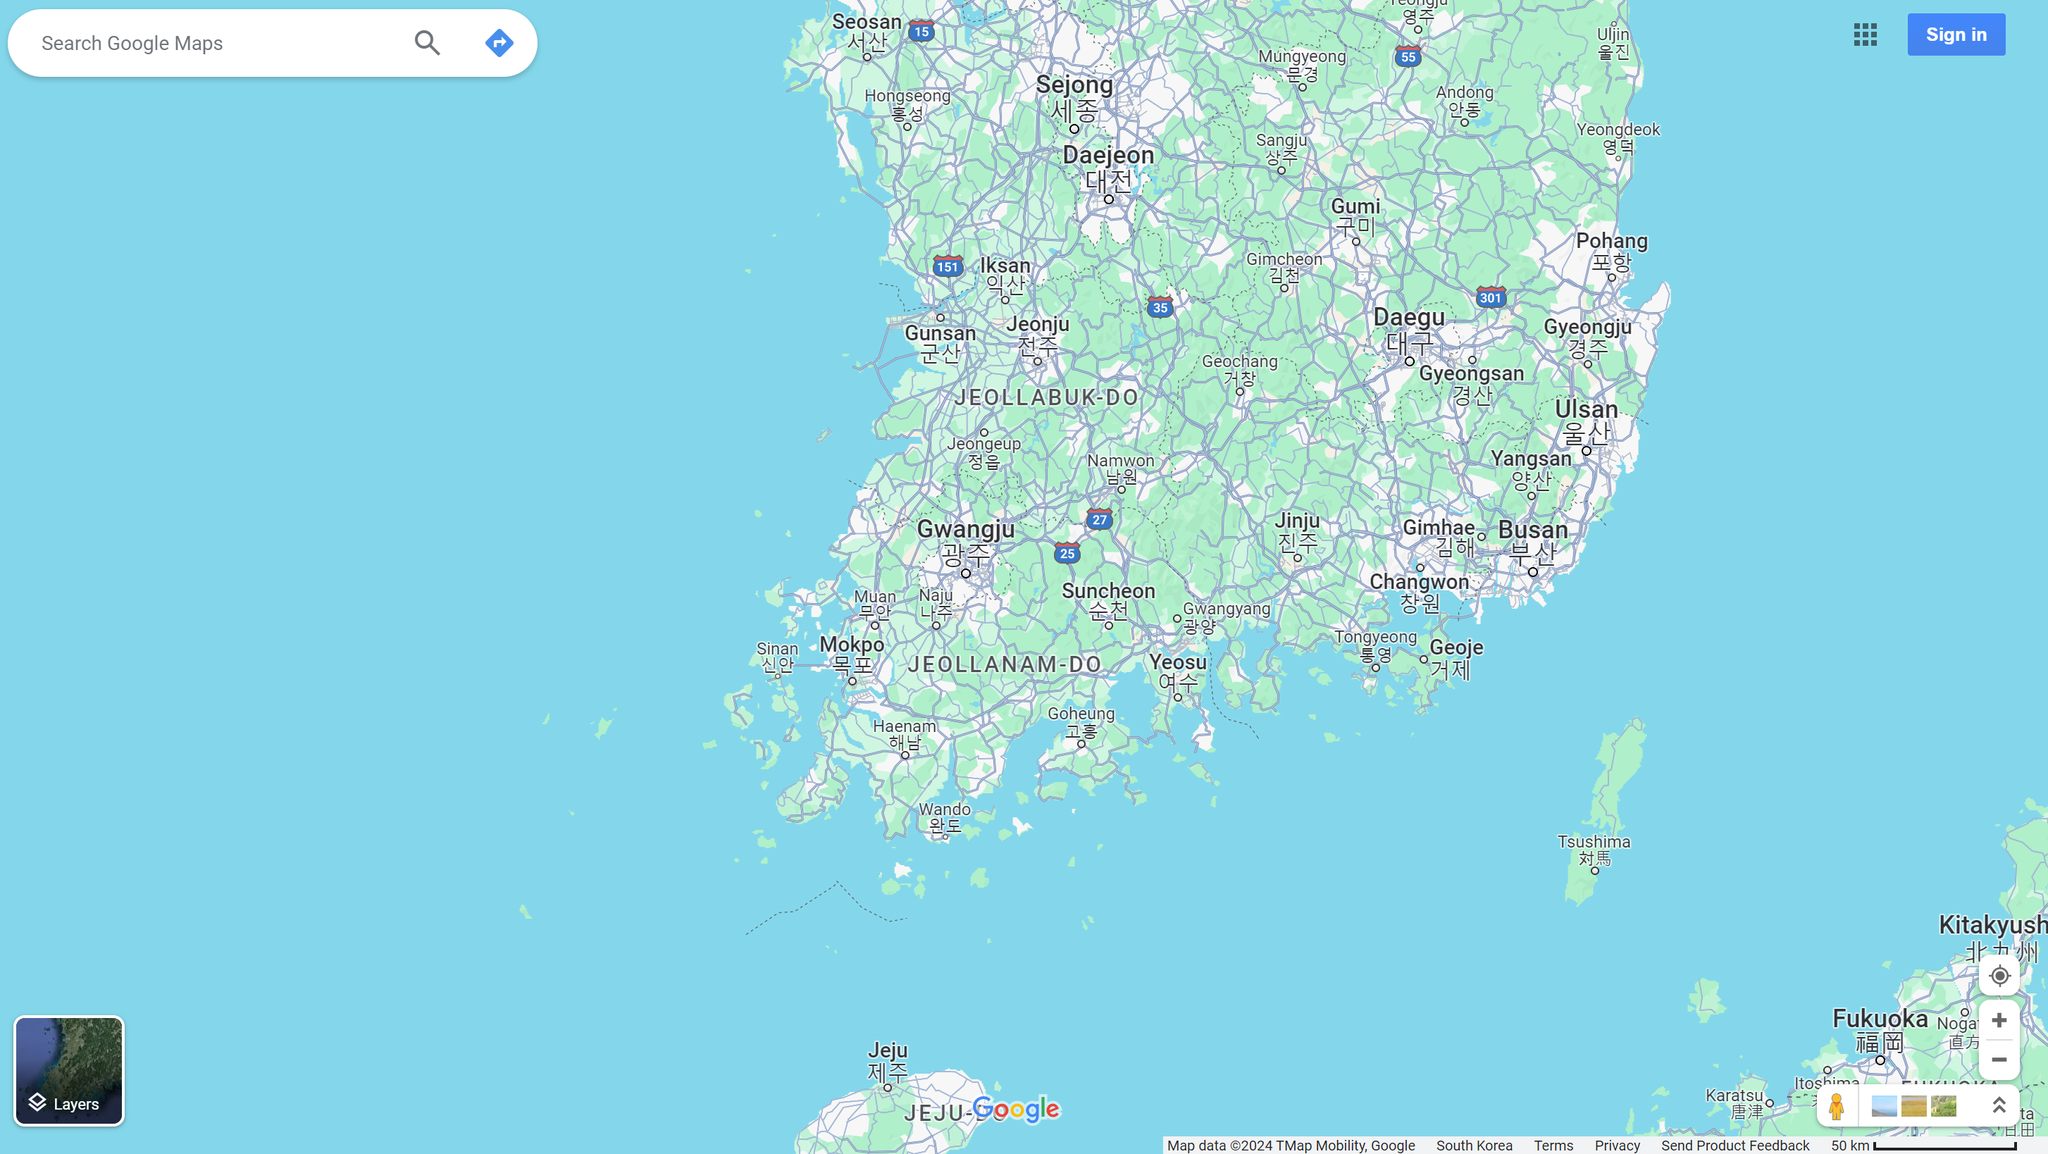Zoom out with the minus button
2048x1154 pixels.
click(x=1999, y=1060)
